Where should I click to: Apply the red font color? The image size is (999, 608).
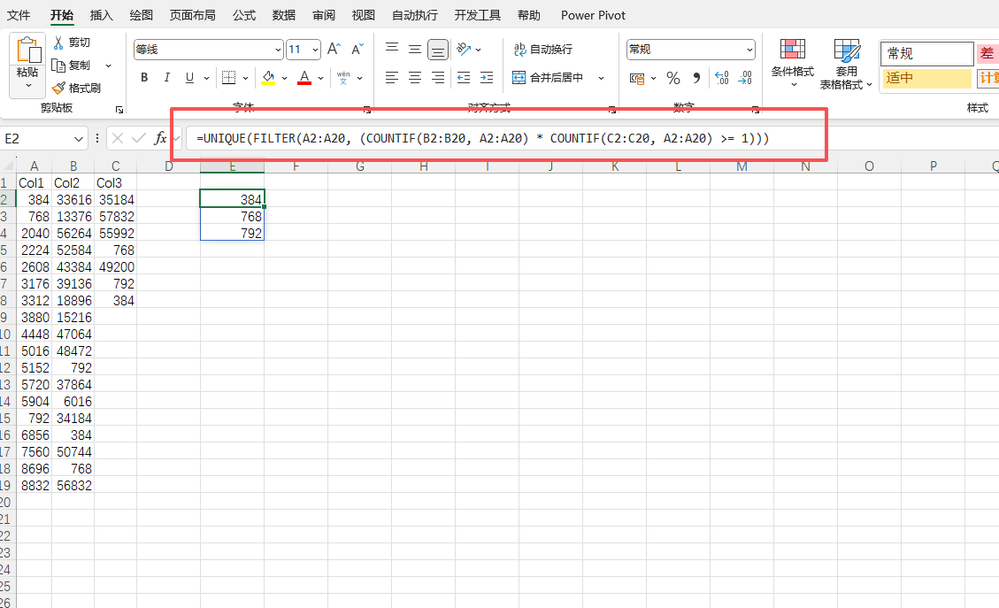point(305,77)
